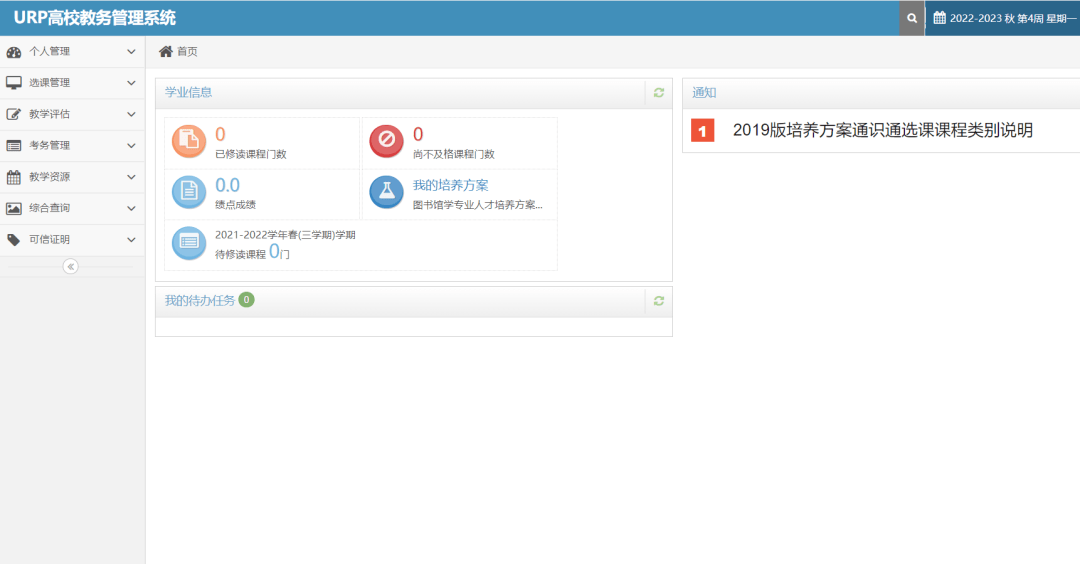Click the 已修读课程门数 label
1080x564 pixels.
(251, 154)
